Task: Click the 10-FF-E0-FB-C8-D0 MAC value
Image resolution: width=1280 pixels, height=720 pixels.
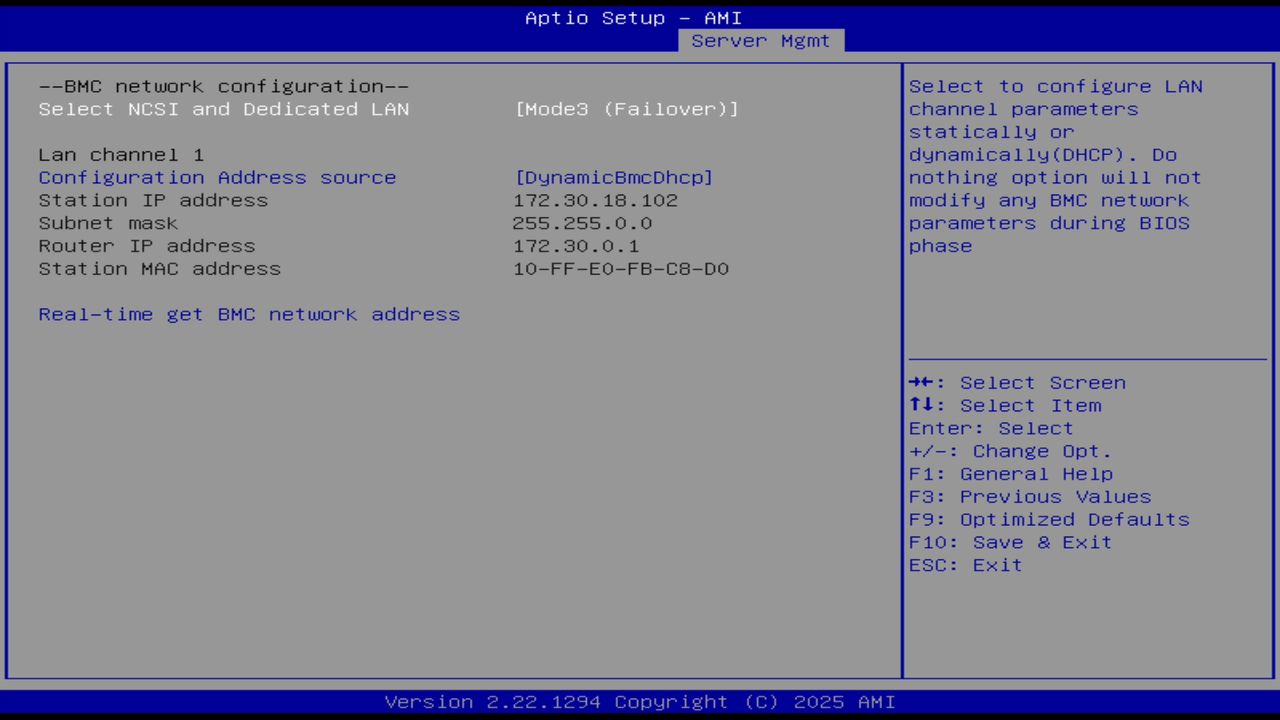Action: pos(621,269)
